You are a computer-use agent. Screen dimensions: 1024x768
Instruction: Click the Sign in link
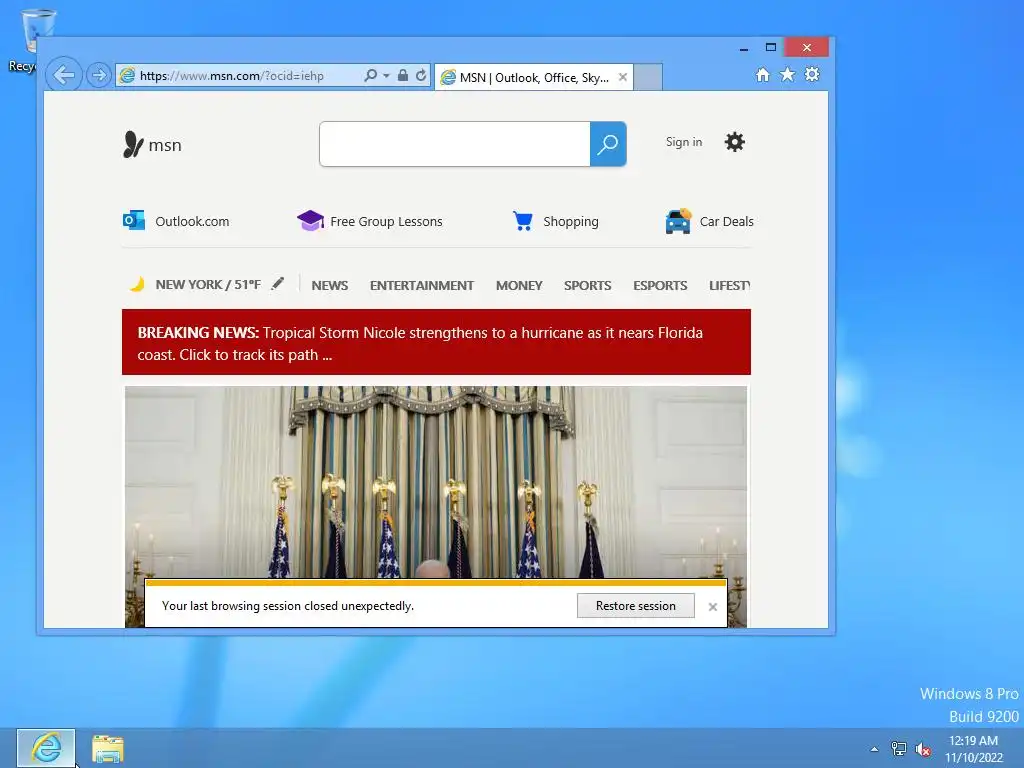pyautogui.click(x=684, y=142)
